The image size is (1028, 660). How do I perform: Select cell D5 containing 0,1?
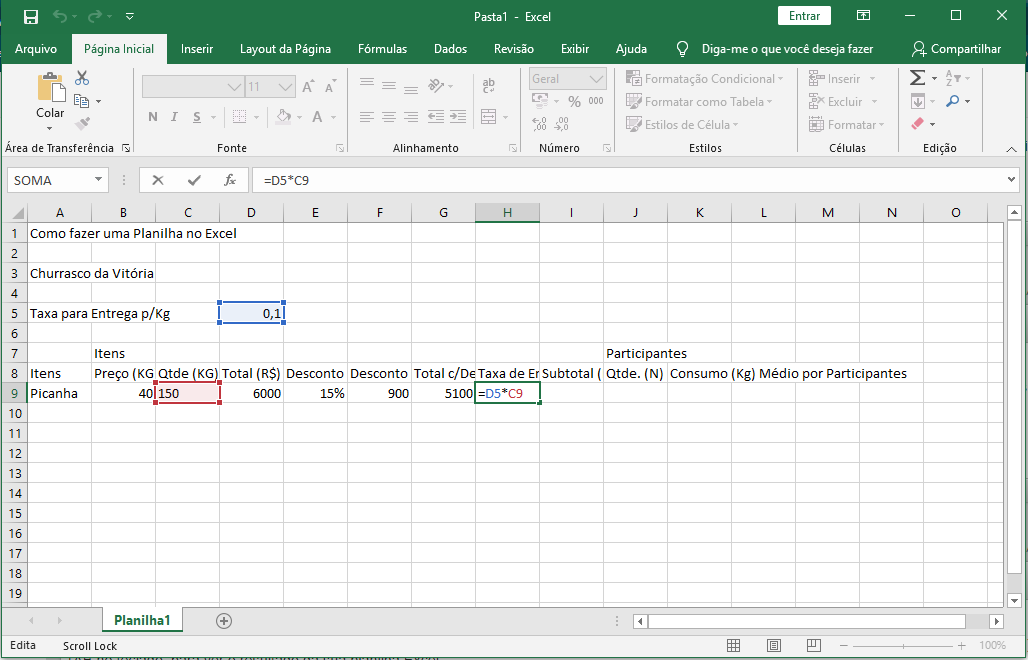pos(252,313)
